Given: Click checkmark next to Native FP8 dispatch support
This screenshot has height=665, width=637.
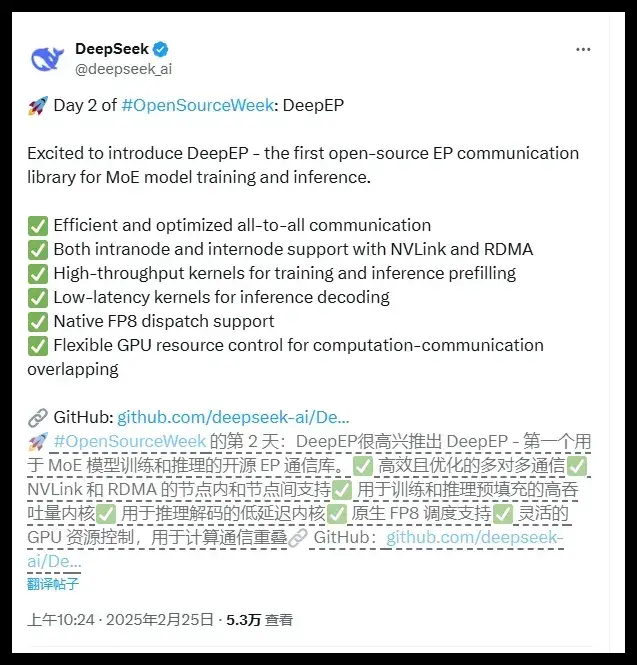Looking at the screenshot, I should pyautogui.click(x=38, y=322).
